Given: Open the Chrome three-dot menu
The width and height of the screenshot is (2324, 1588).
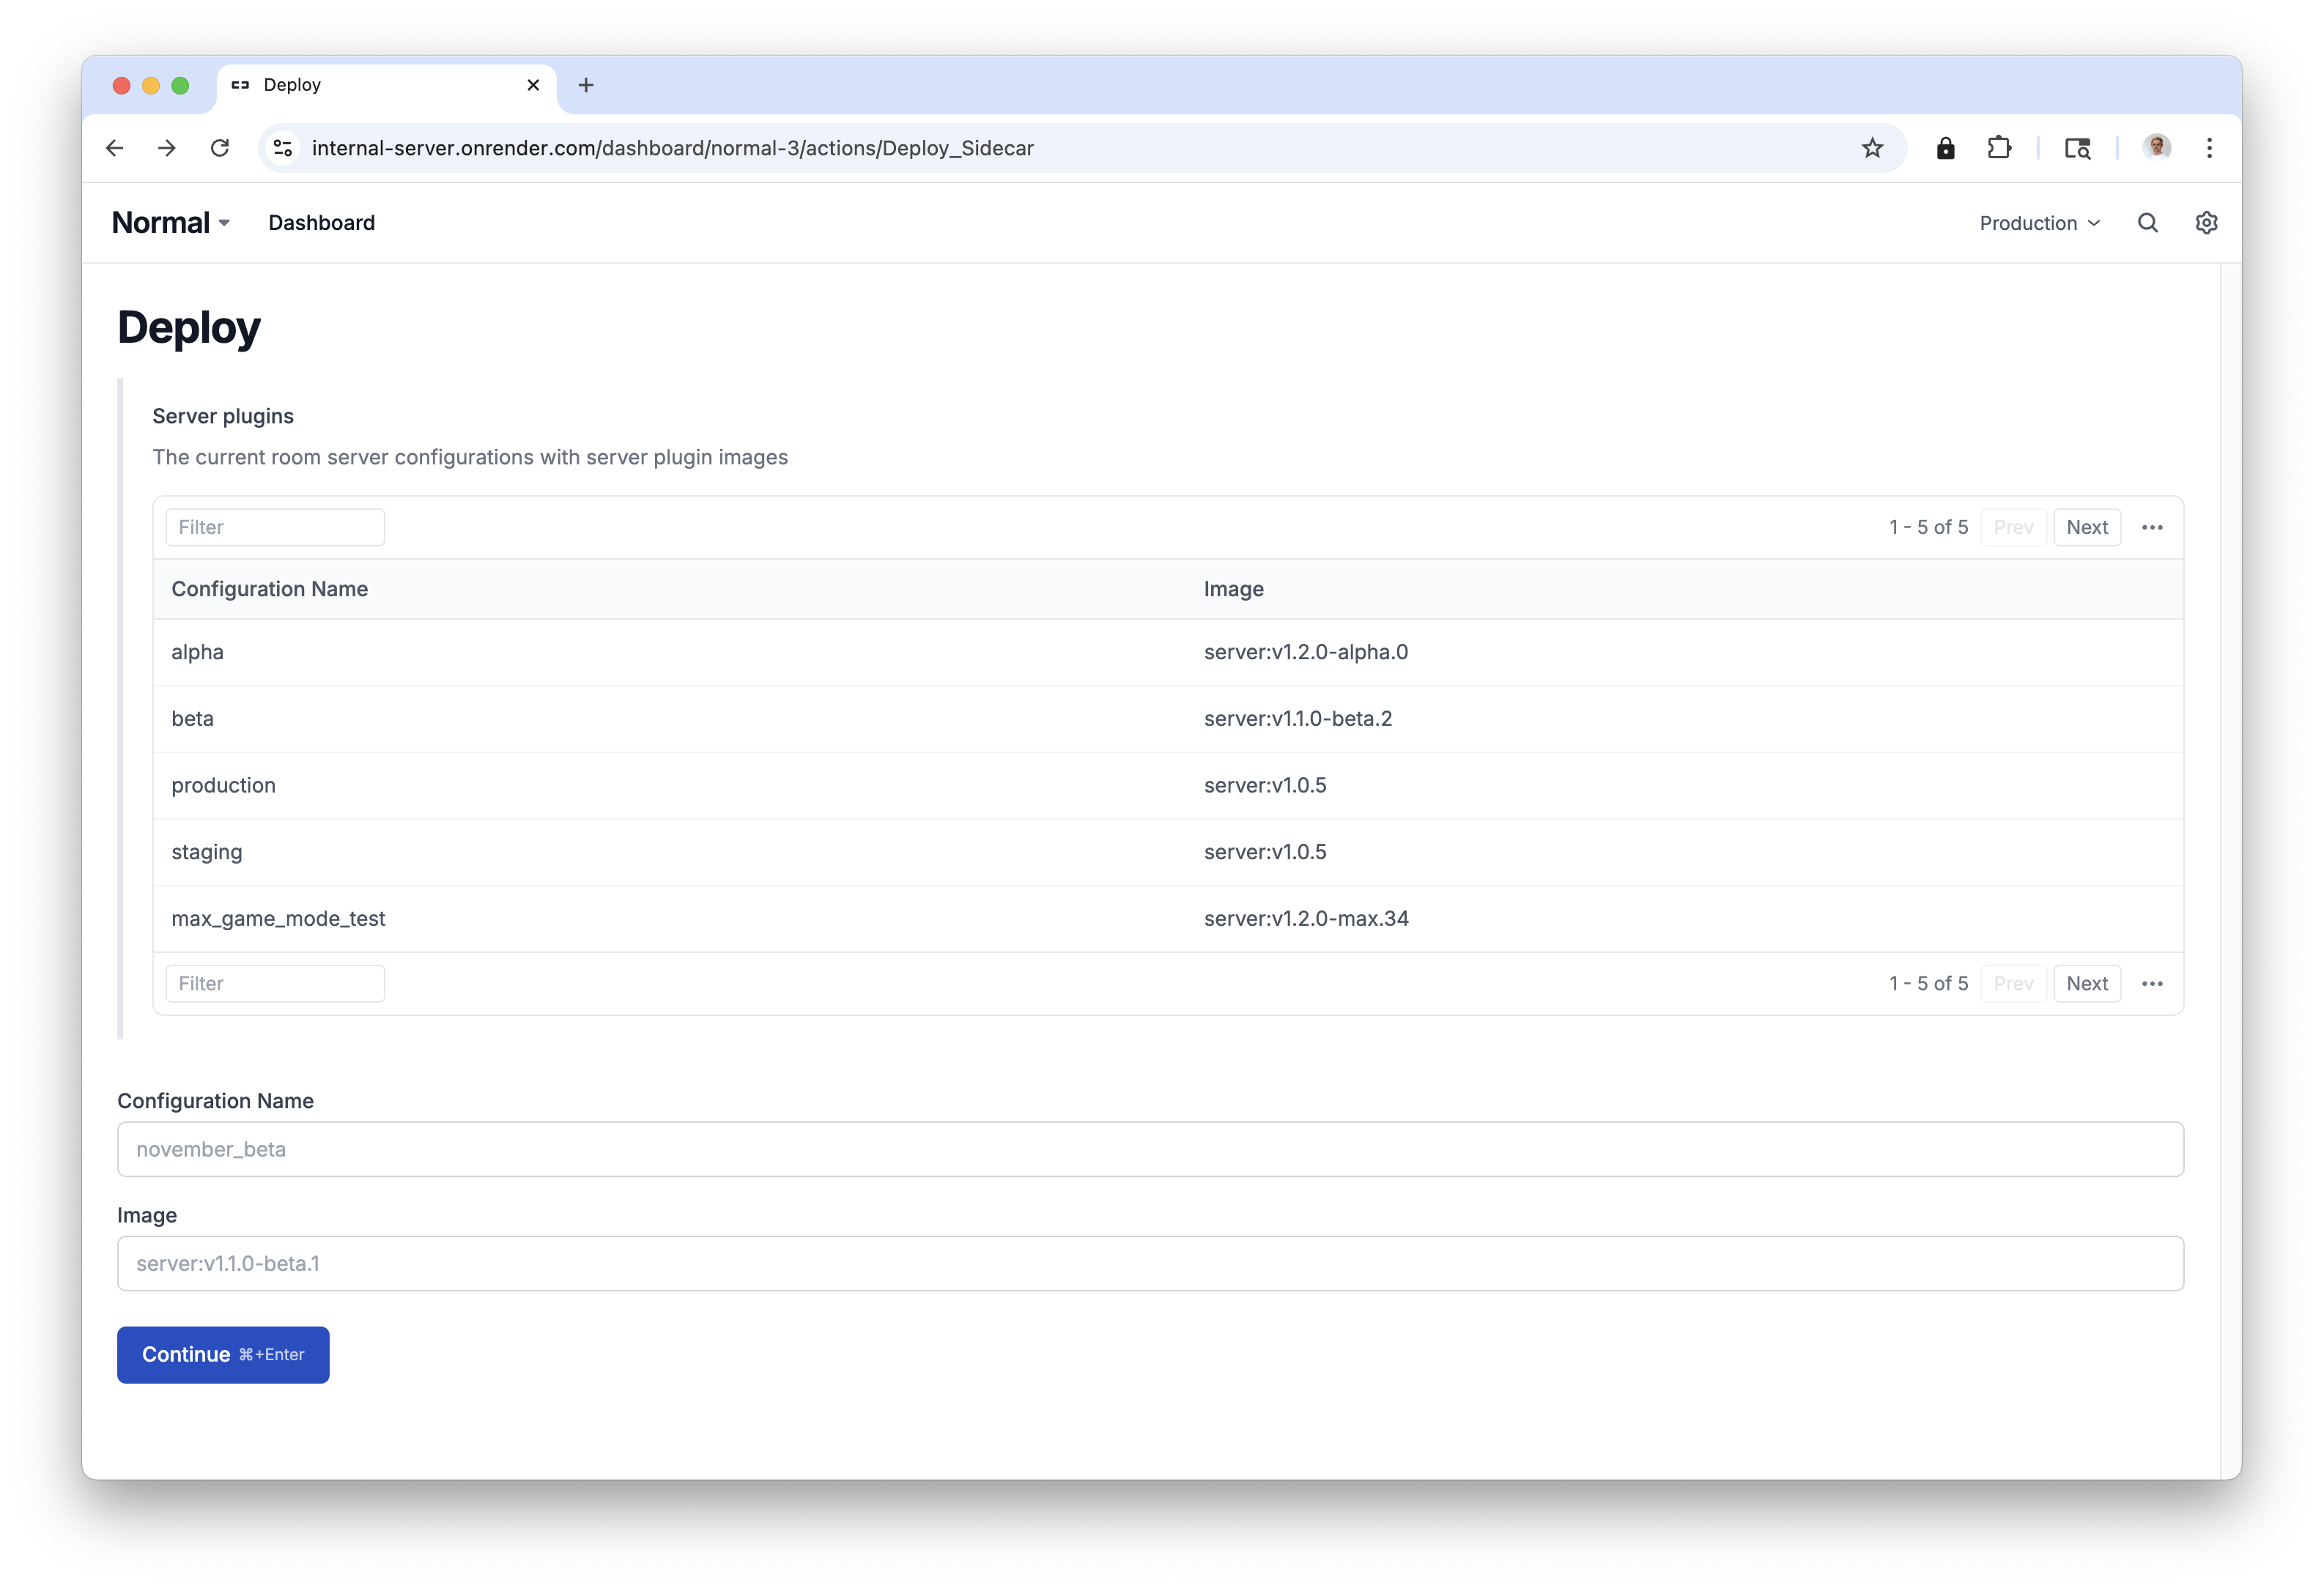Looking at the screenshot, I should click(2209, 148).
